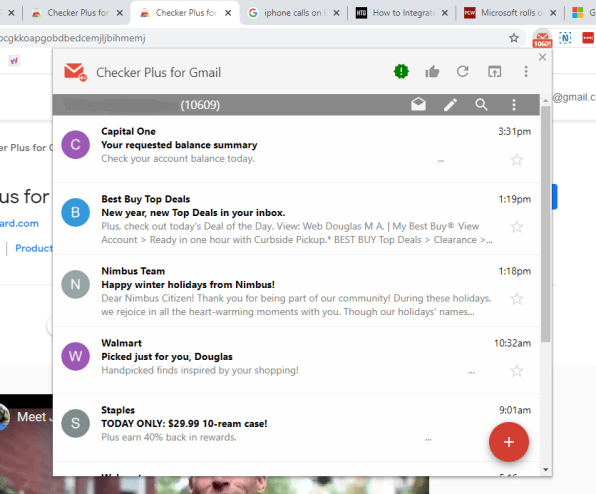596x494 pixels.
Task: Open account bar three-dot menu
Action: [514, 105]
